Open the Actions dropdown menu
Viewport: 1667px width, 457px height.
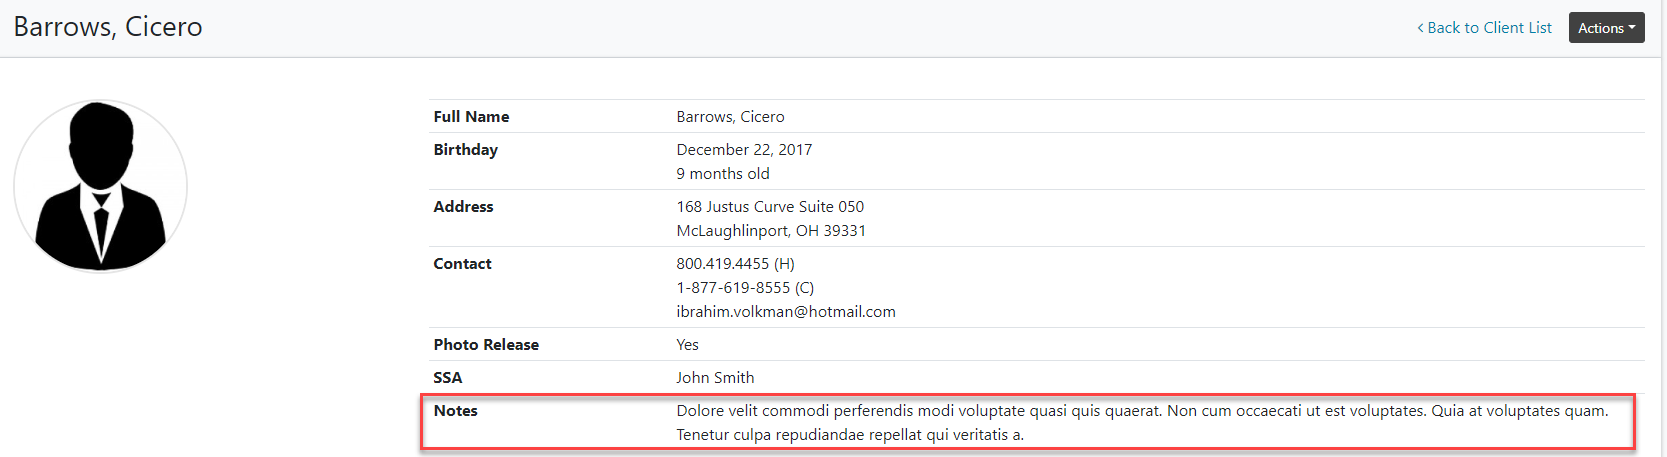pos(1606,28)
